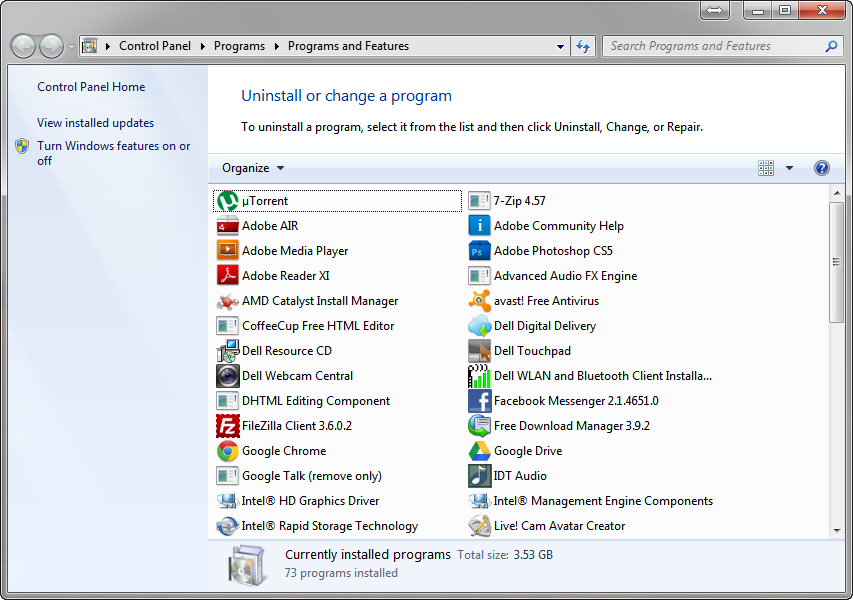Click the vertical scrollbar thumb
The height and width of the screenshot is (600, 853).
click(837, 262)
